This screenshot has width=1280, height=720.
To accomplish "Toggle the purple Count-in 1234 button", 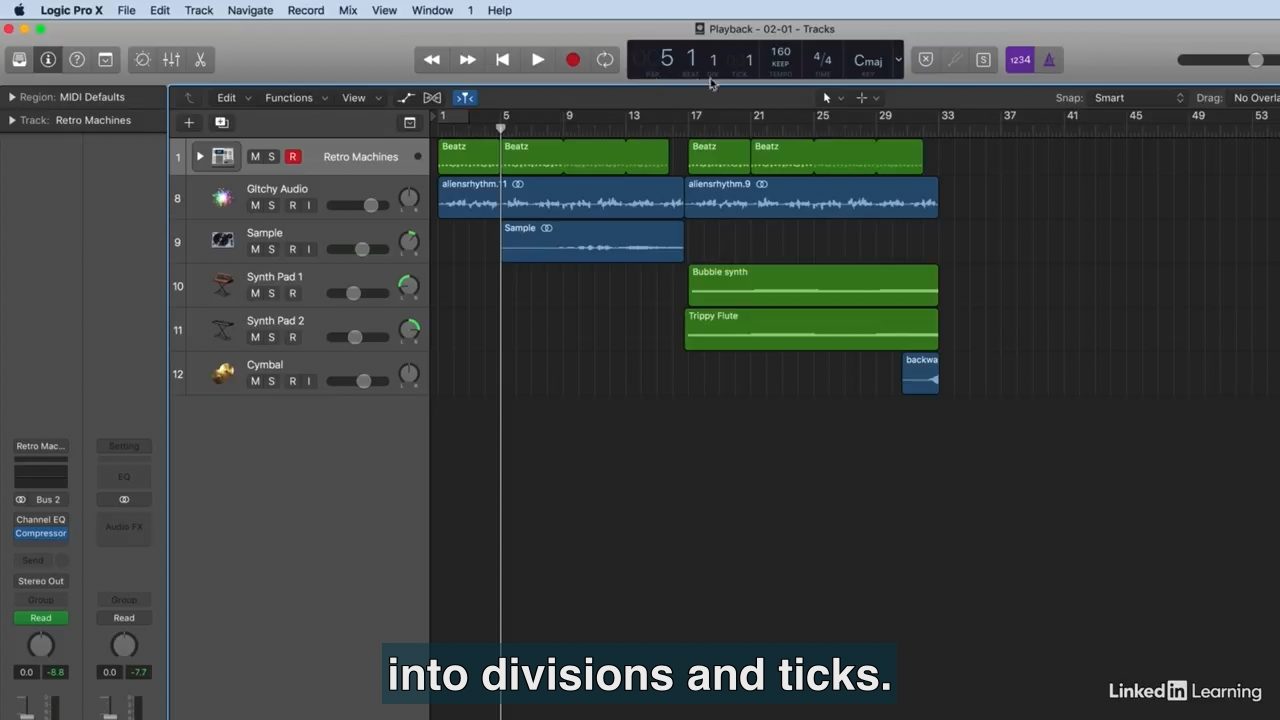I will pyautogui.click(x=1020, y=60).
